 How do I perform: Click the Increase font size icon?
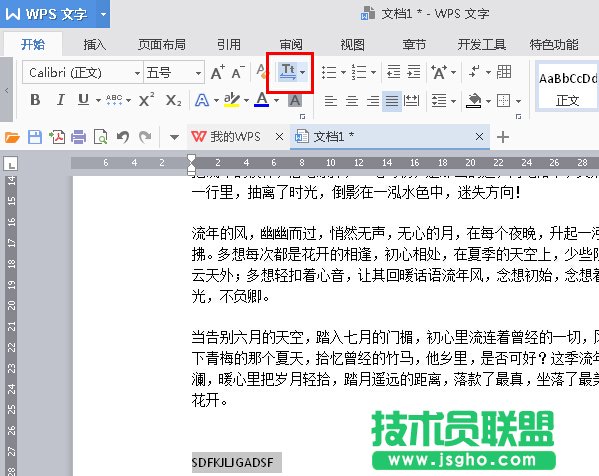click(x=218, y=72)
